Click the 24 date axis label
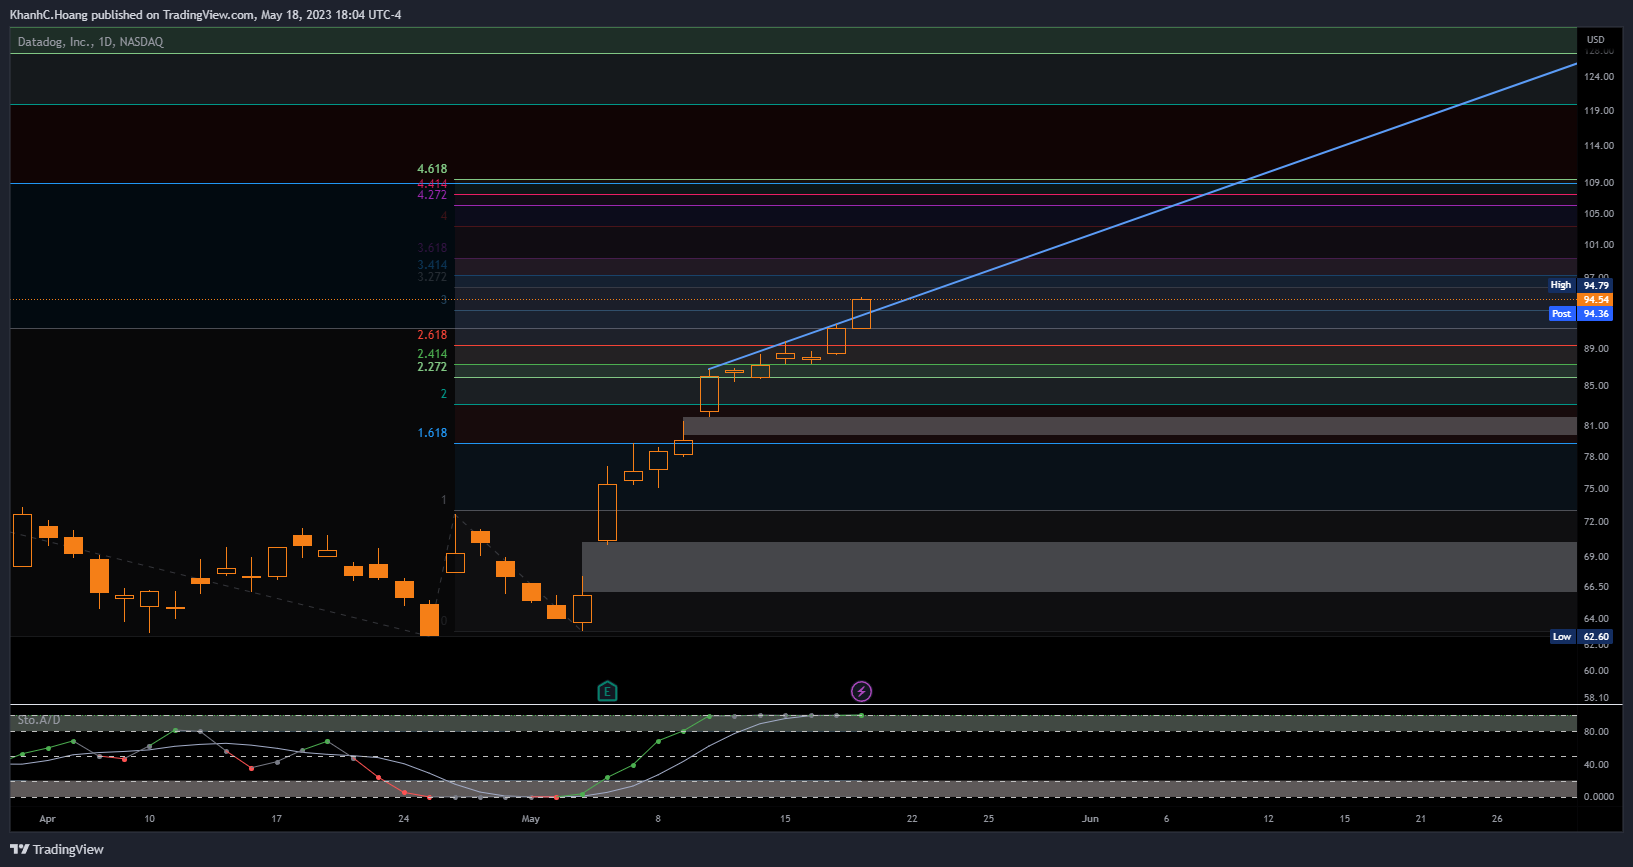Image resolution: width=1633 pixels, height=867 pixels. coord(403,818)
